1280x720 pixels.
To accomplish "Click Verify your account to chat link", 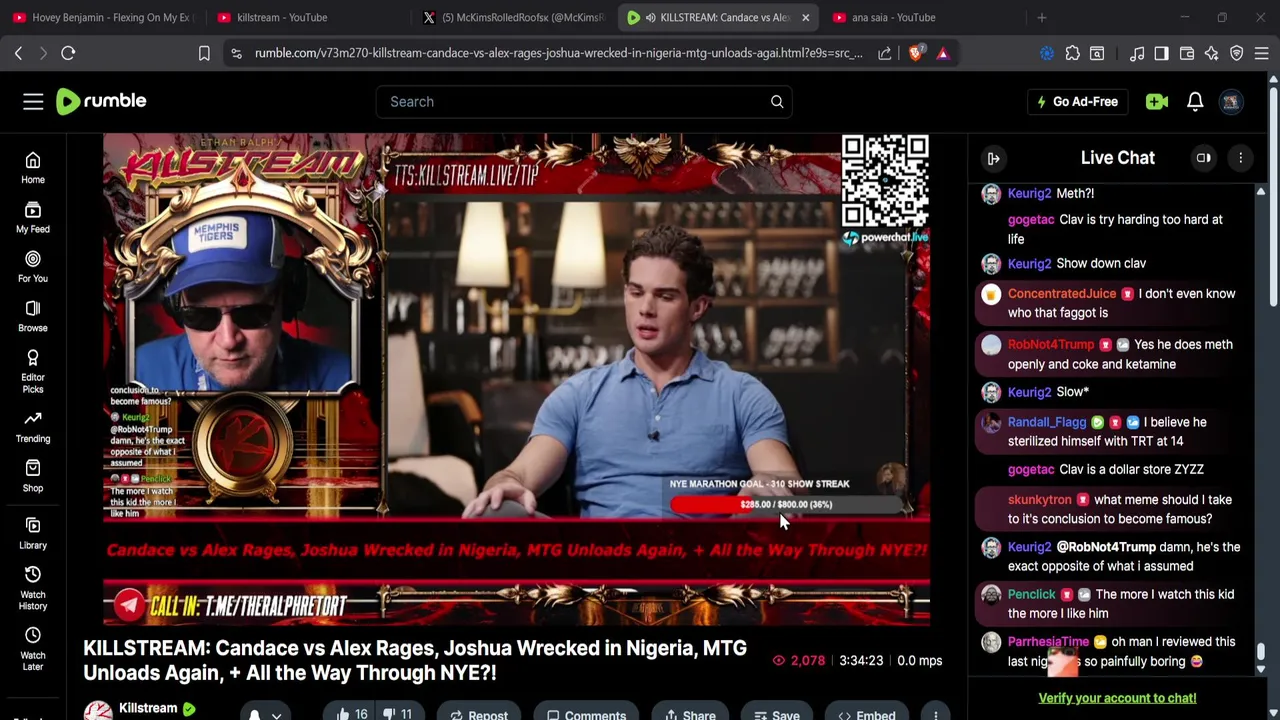I will [x=1117, y=698].
